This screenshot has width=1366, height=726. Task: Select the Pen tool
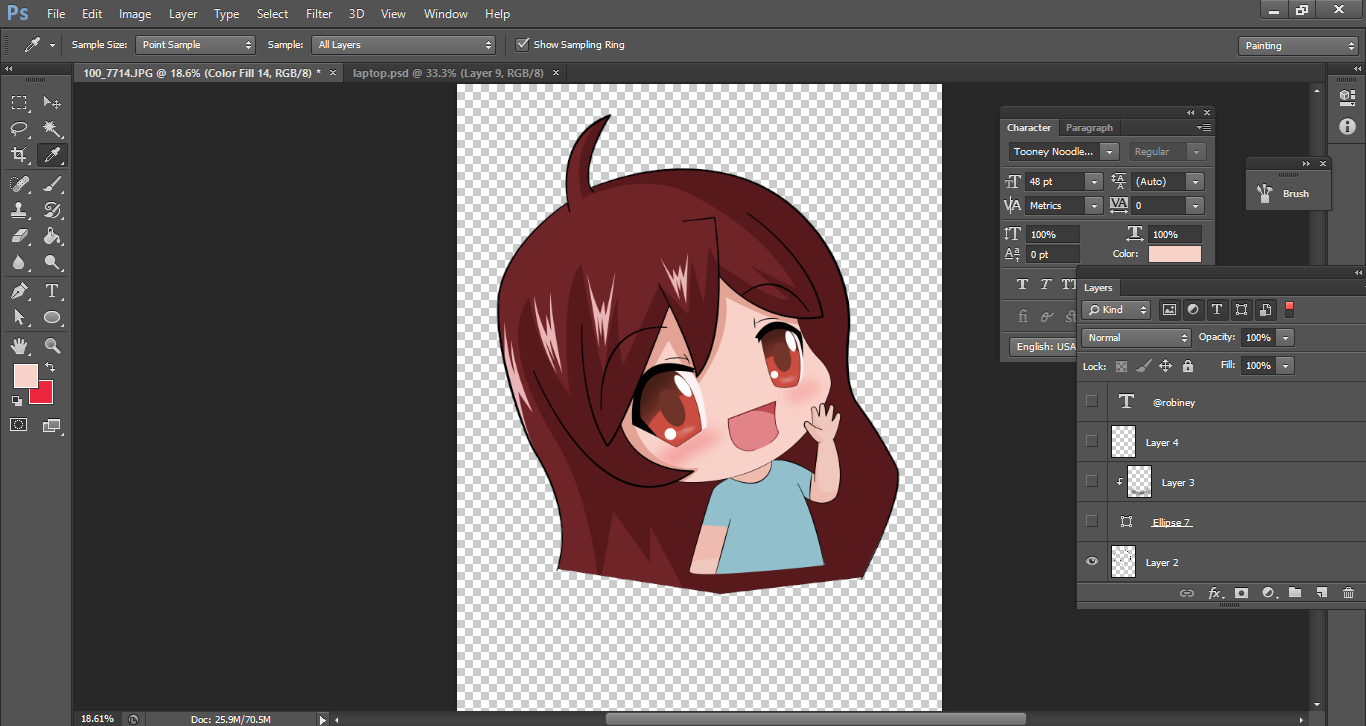point(19,291)
